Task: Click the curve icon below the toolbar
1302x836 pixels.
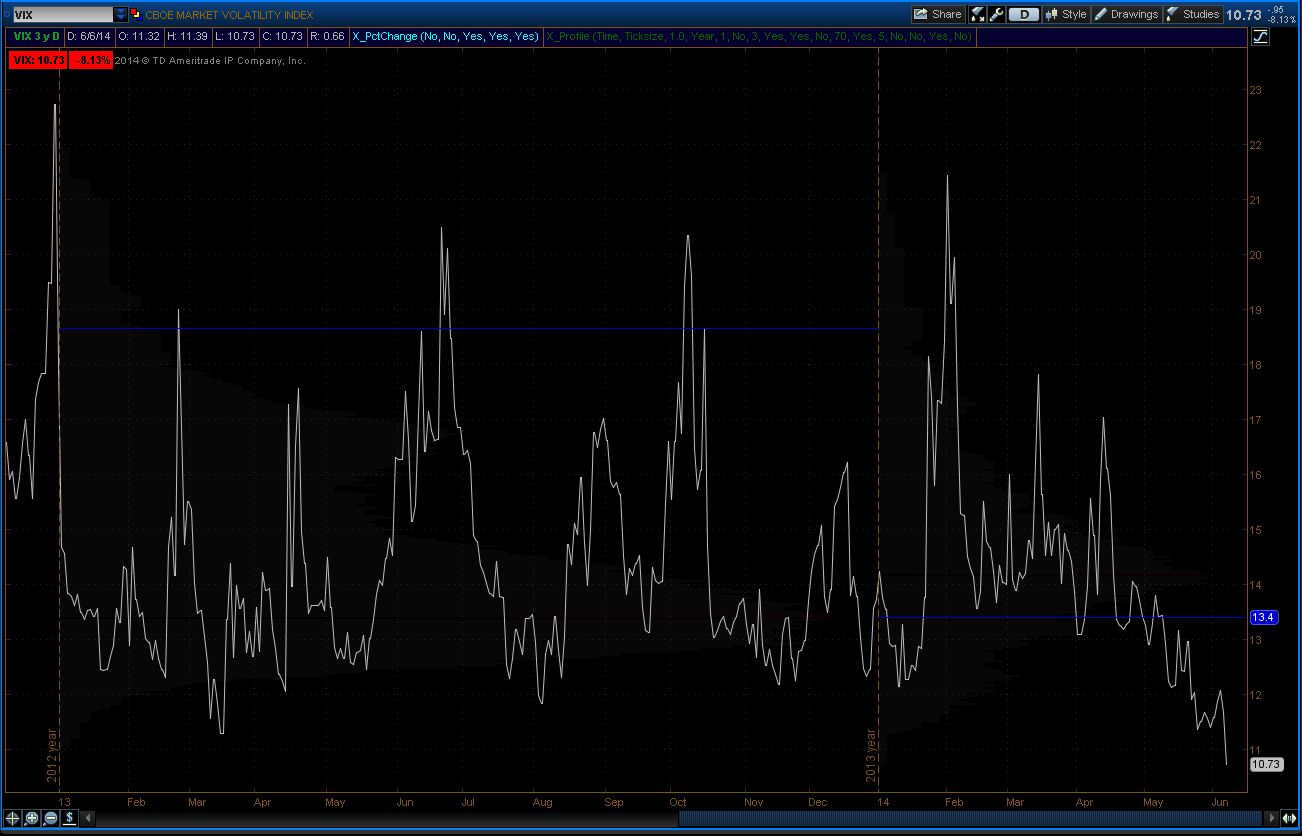Action: 1260,37
